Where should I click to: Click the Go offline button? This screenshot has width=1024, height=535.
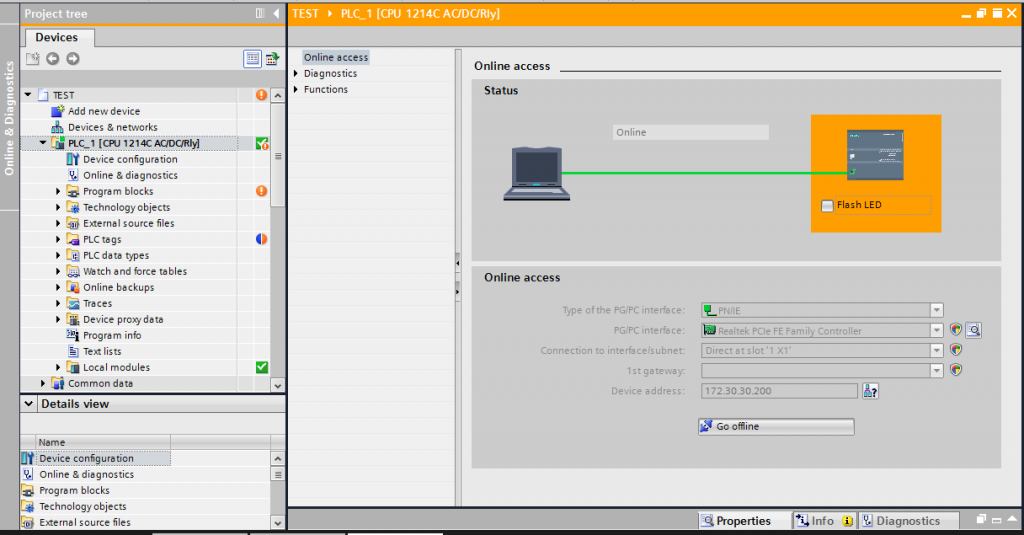tap(776, 427)
